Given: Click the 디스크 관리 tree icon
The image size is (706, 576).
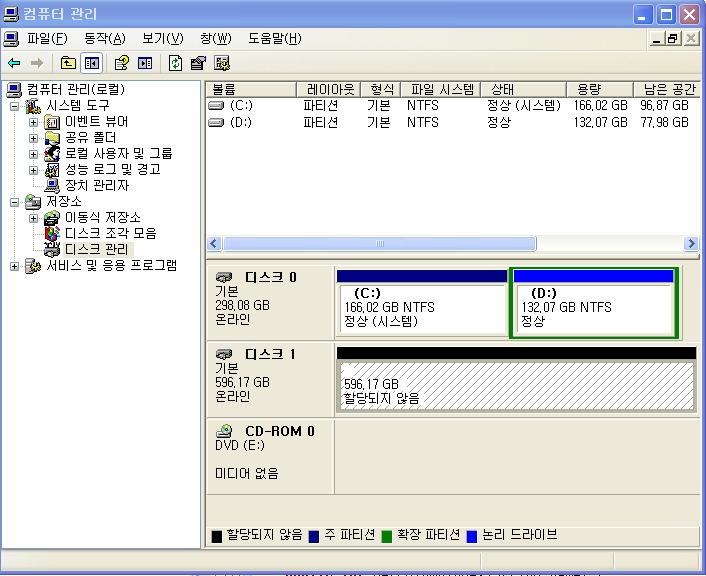Looking at the screenshot, I should click(52, 249).
